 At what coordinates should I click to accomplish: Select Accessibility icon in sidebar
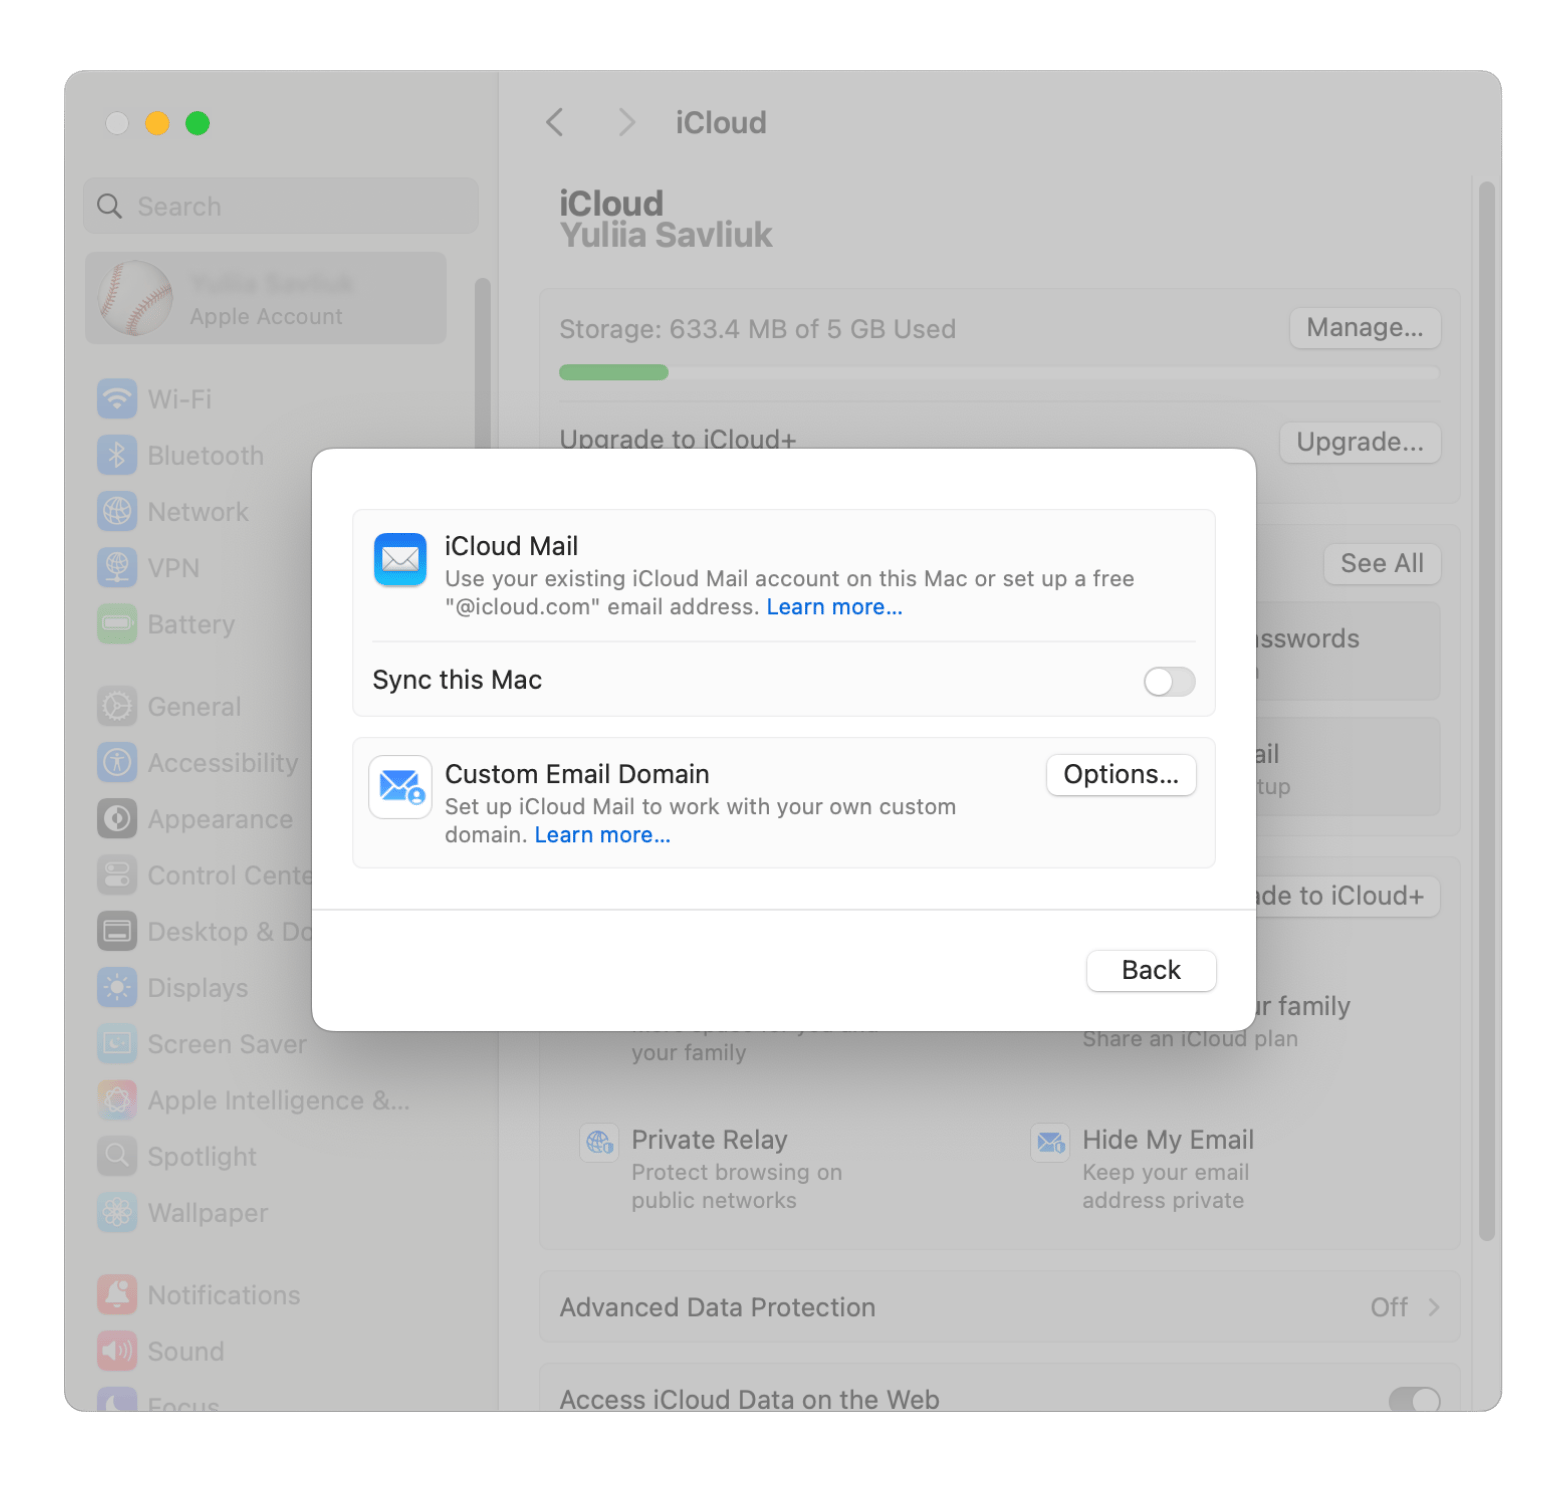tap(117, 762)
